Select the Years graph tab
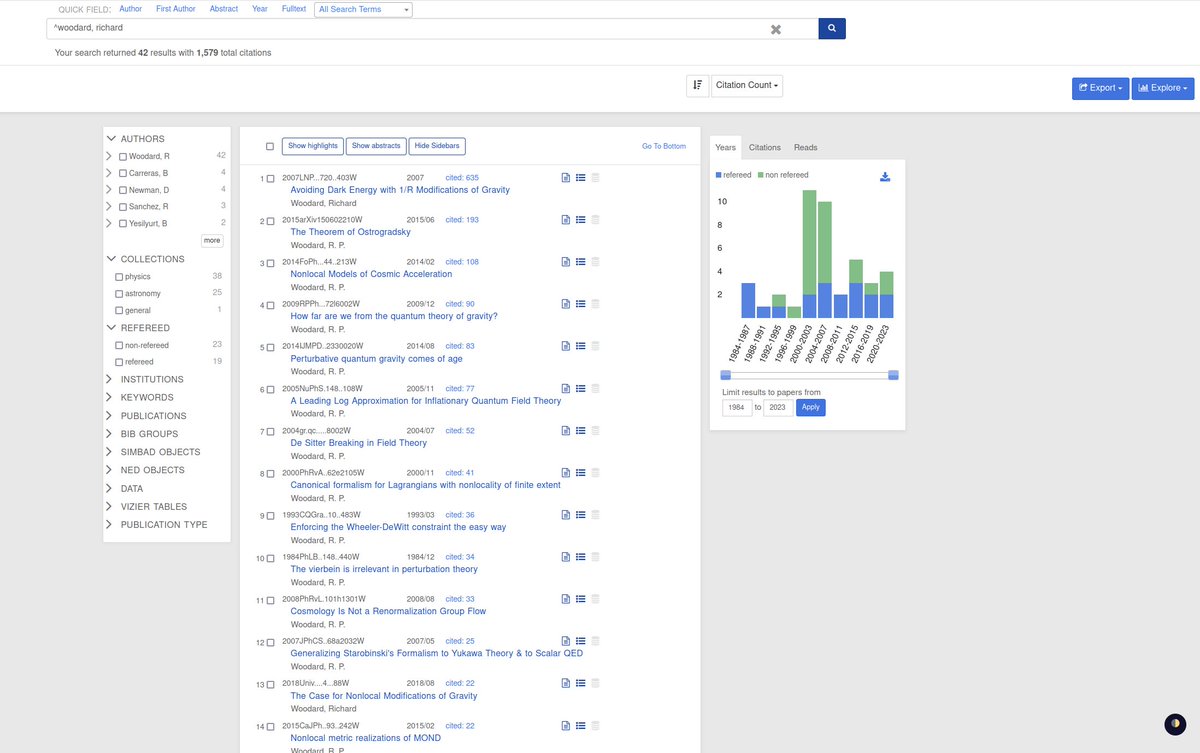This screenshot has width=1200, height=753. [x=726, y=147]
